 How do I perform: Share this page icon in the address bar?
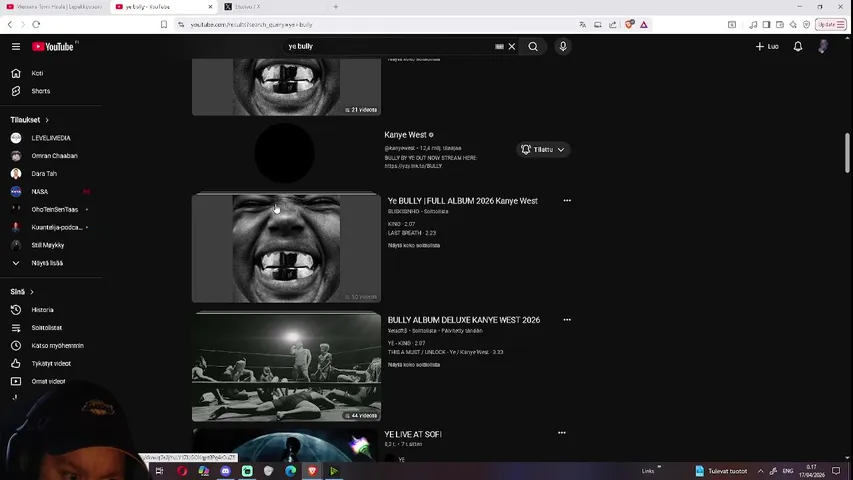(x=613, y=24)
